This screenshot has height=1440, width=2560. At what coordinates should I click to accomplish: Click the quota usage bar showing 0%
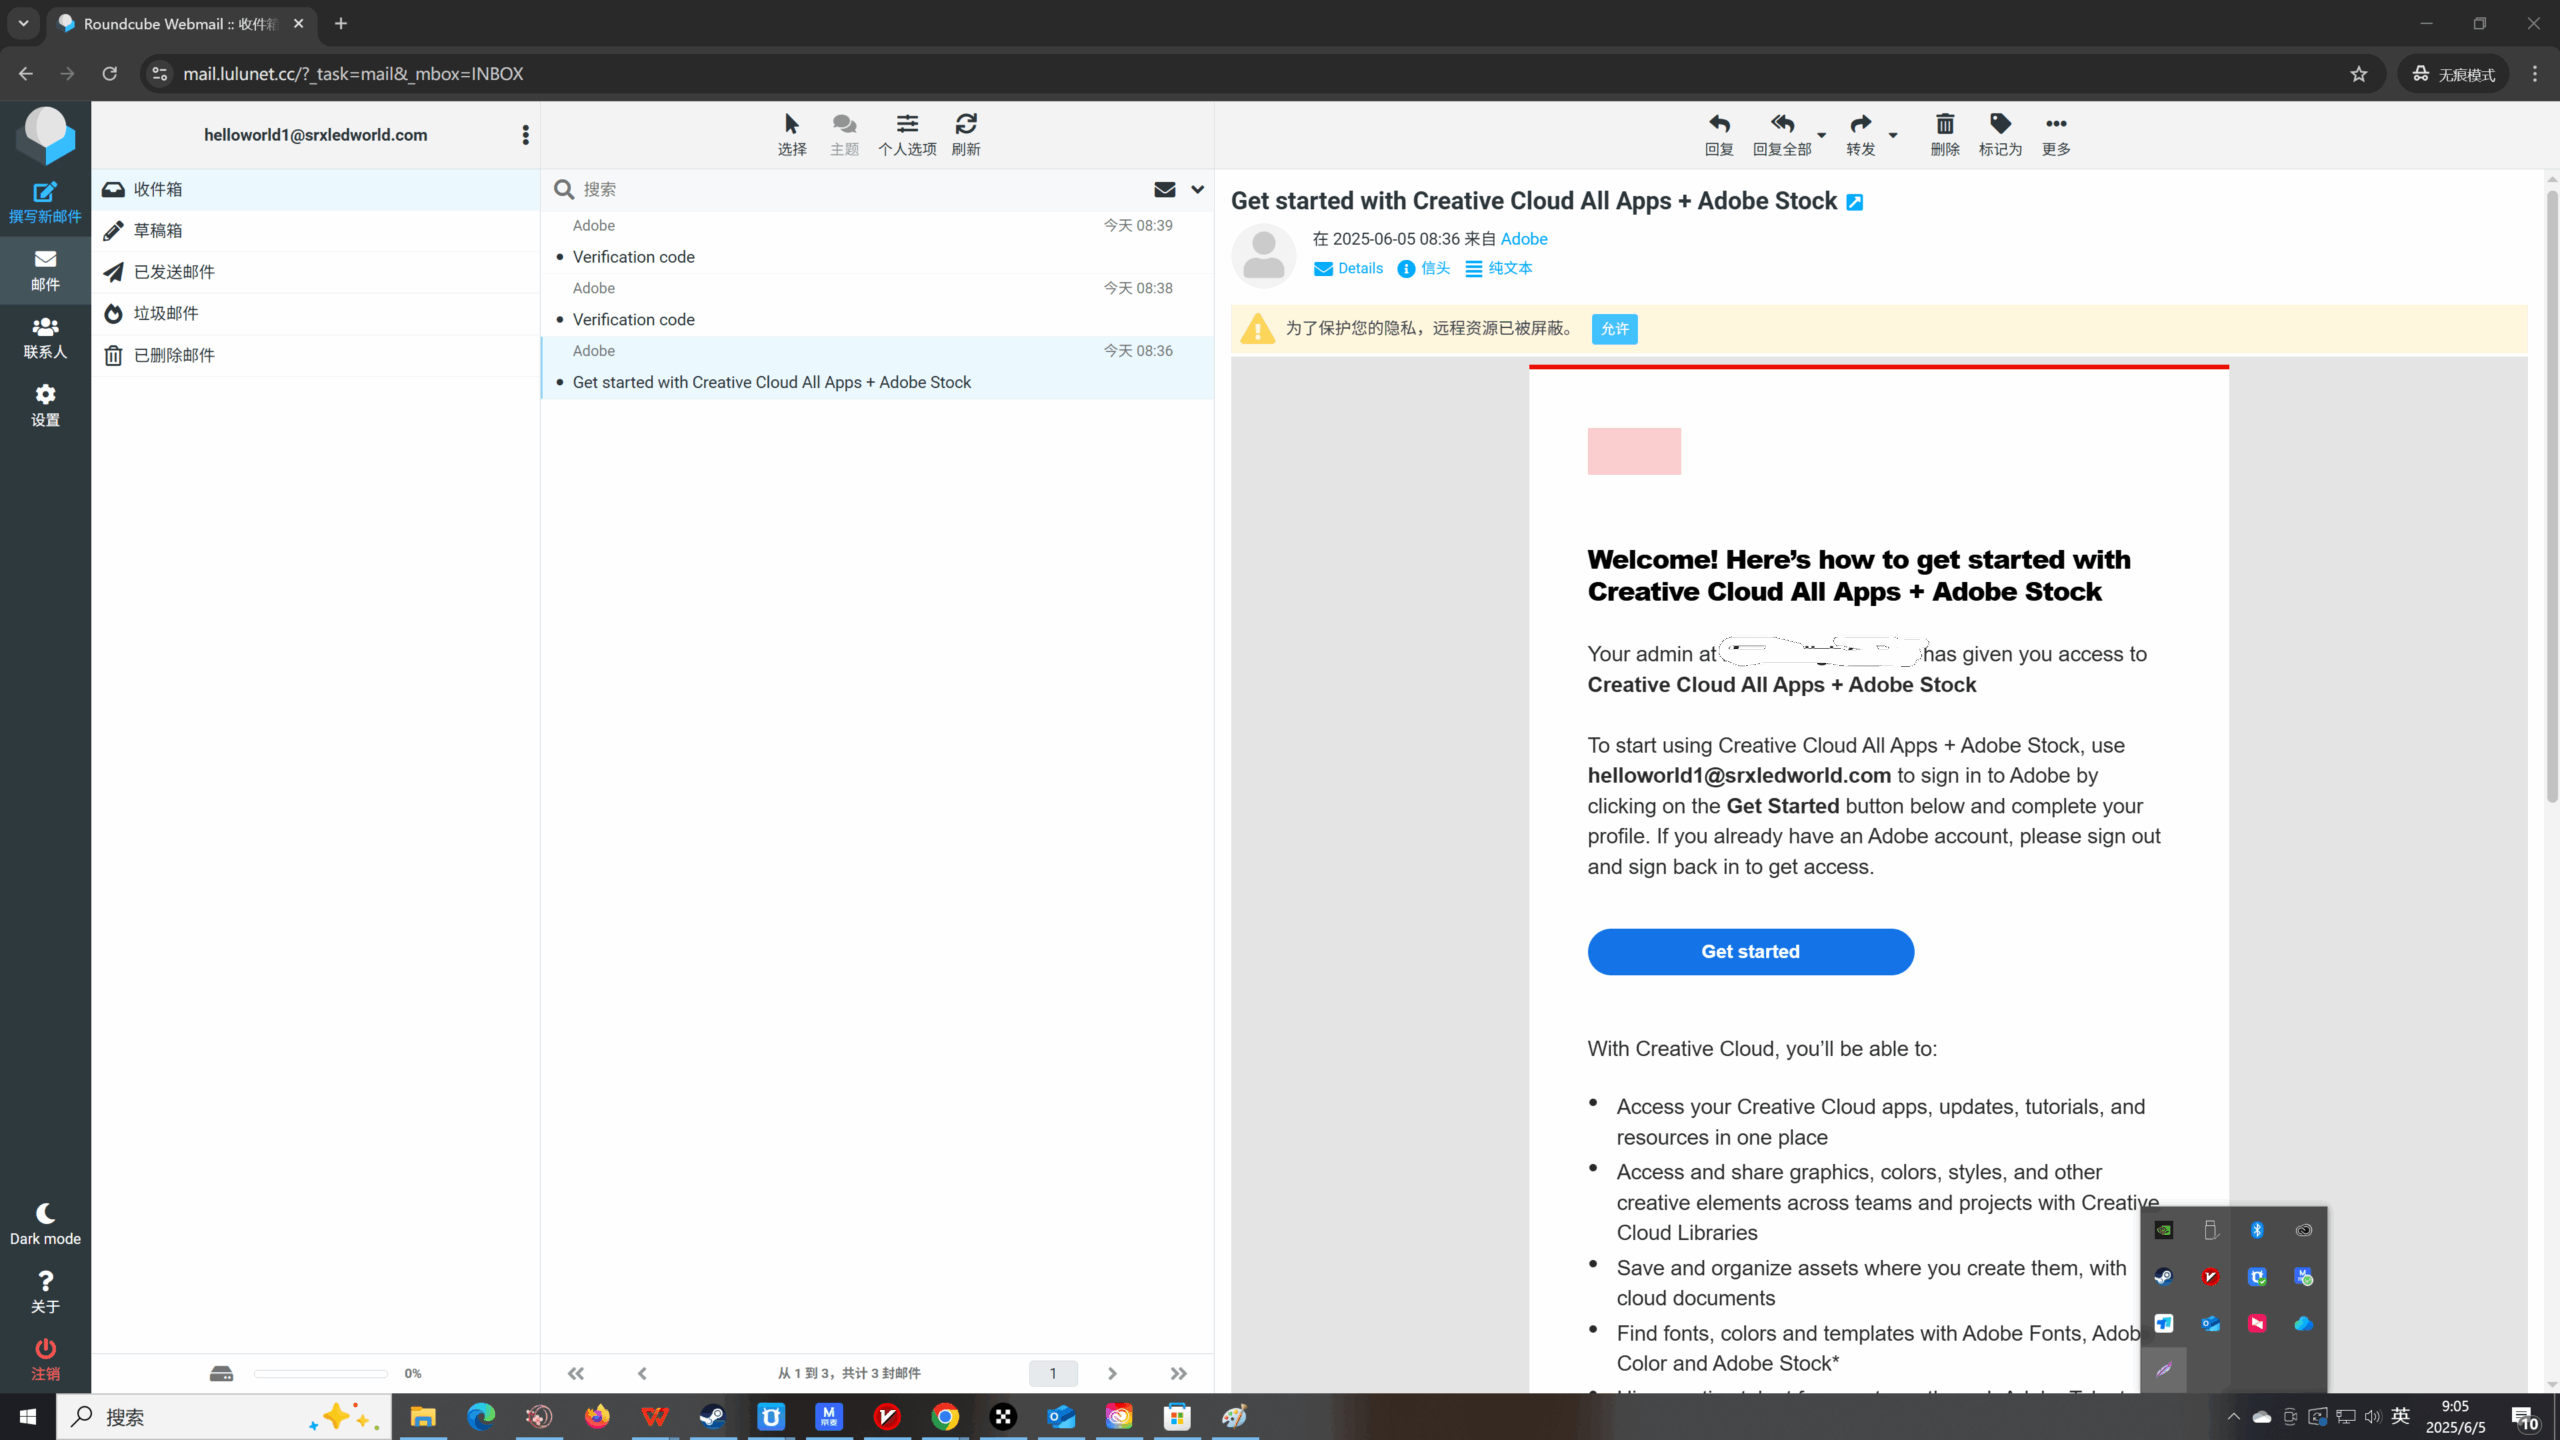coord(321,1374)
